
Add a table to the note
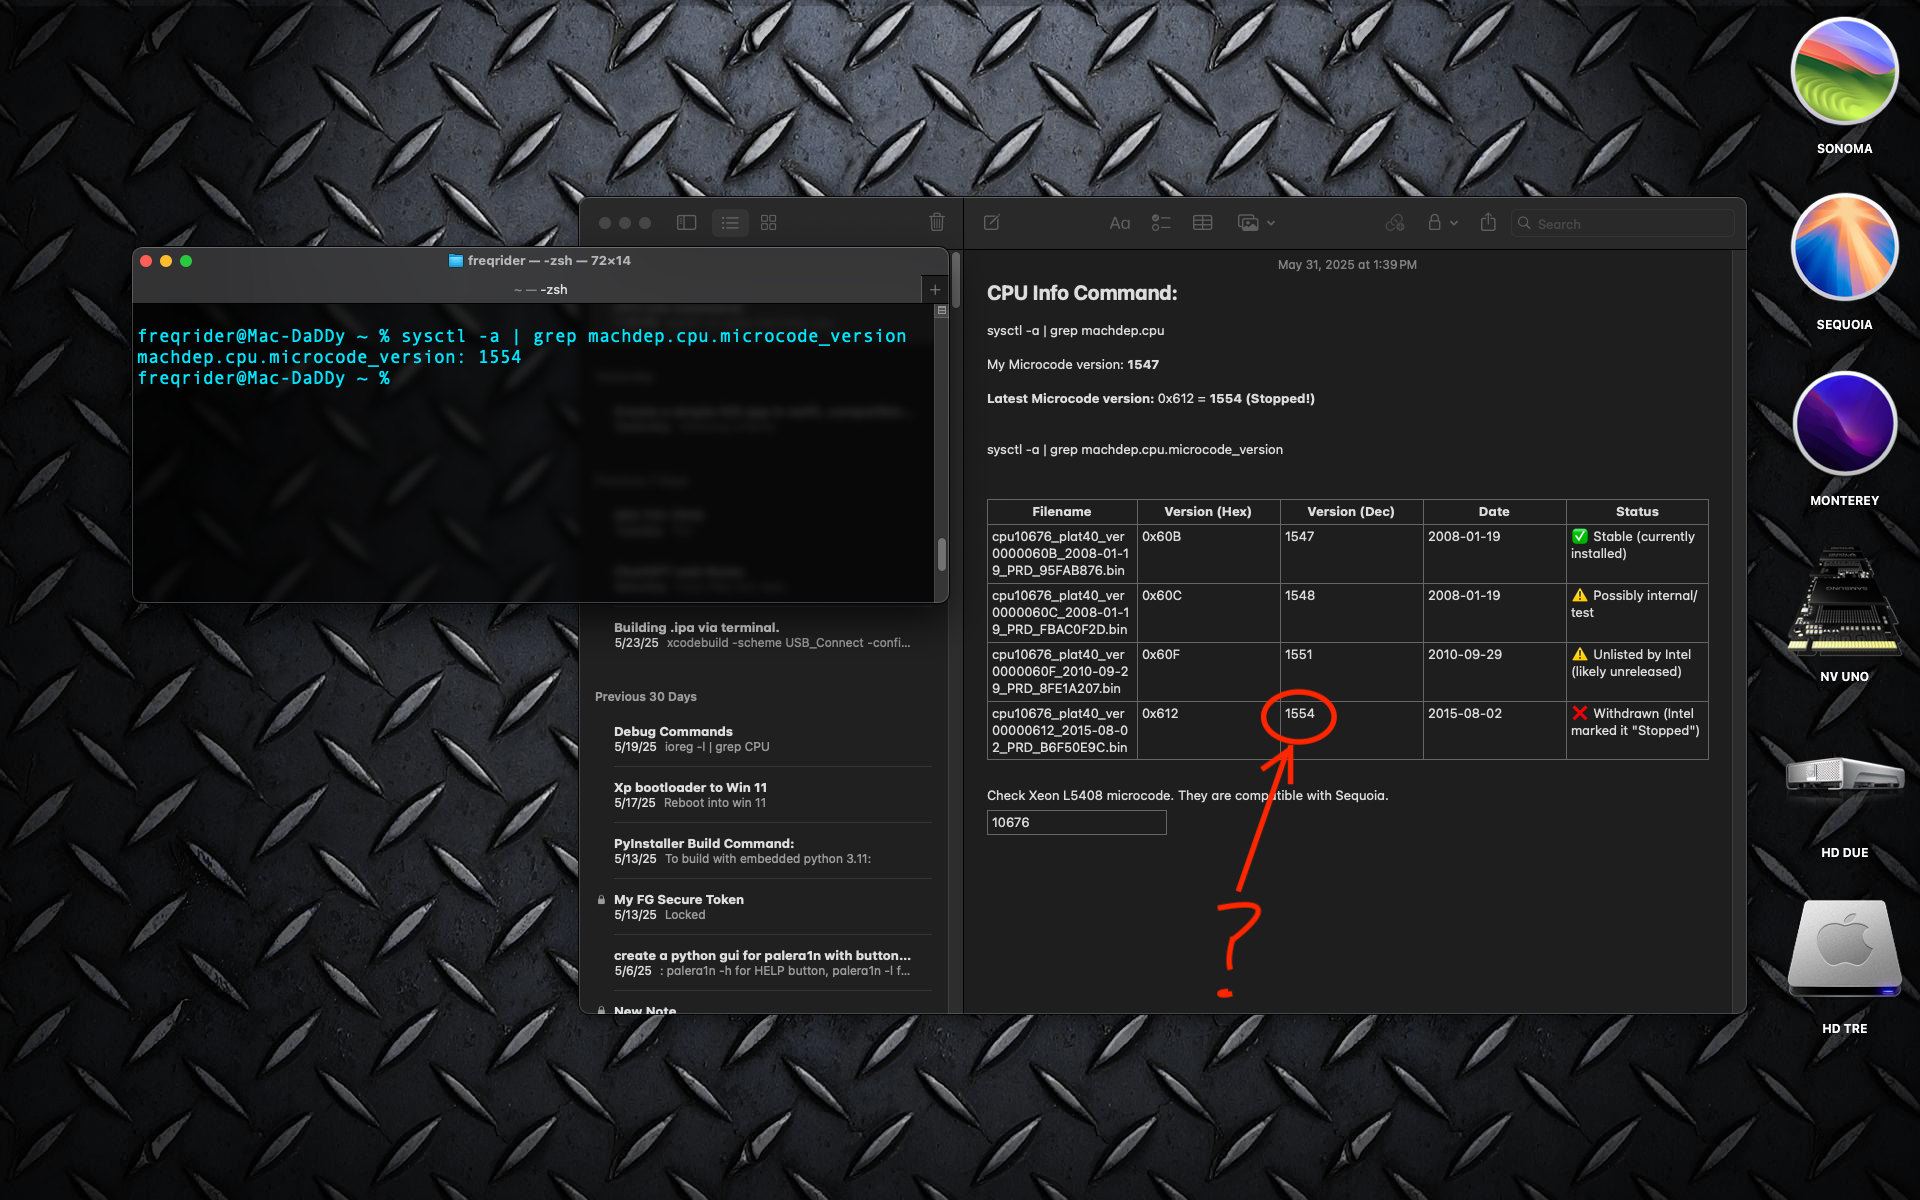1203,223
